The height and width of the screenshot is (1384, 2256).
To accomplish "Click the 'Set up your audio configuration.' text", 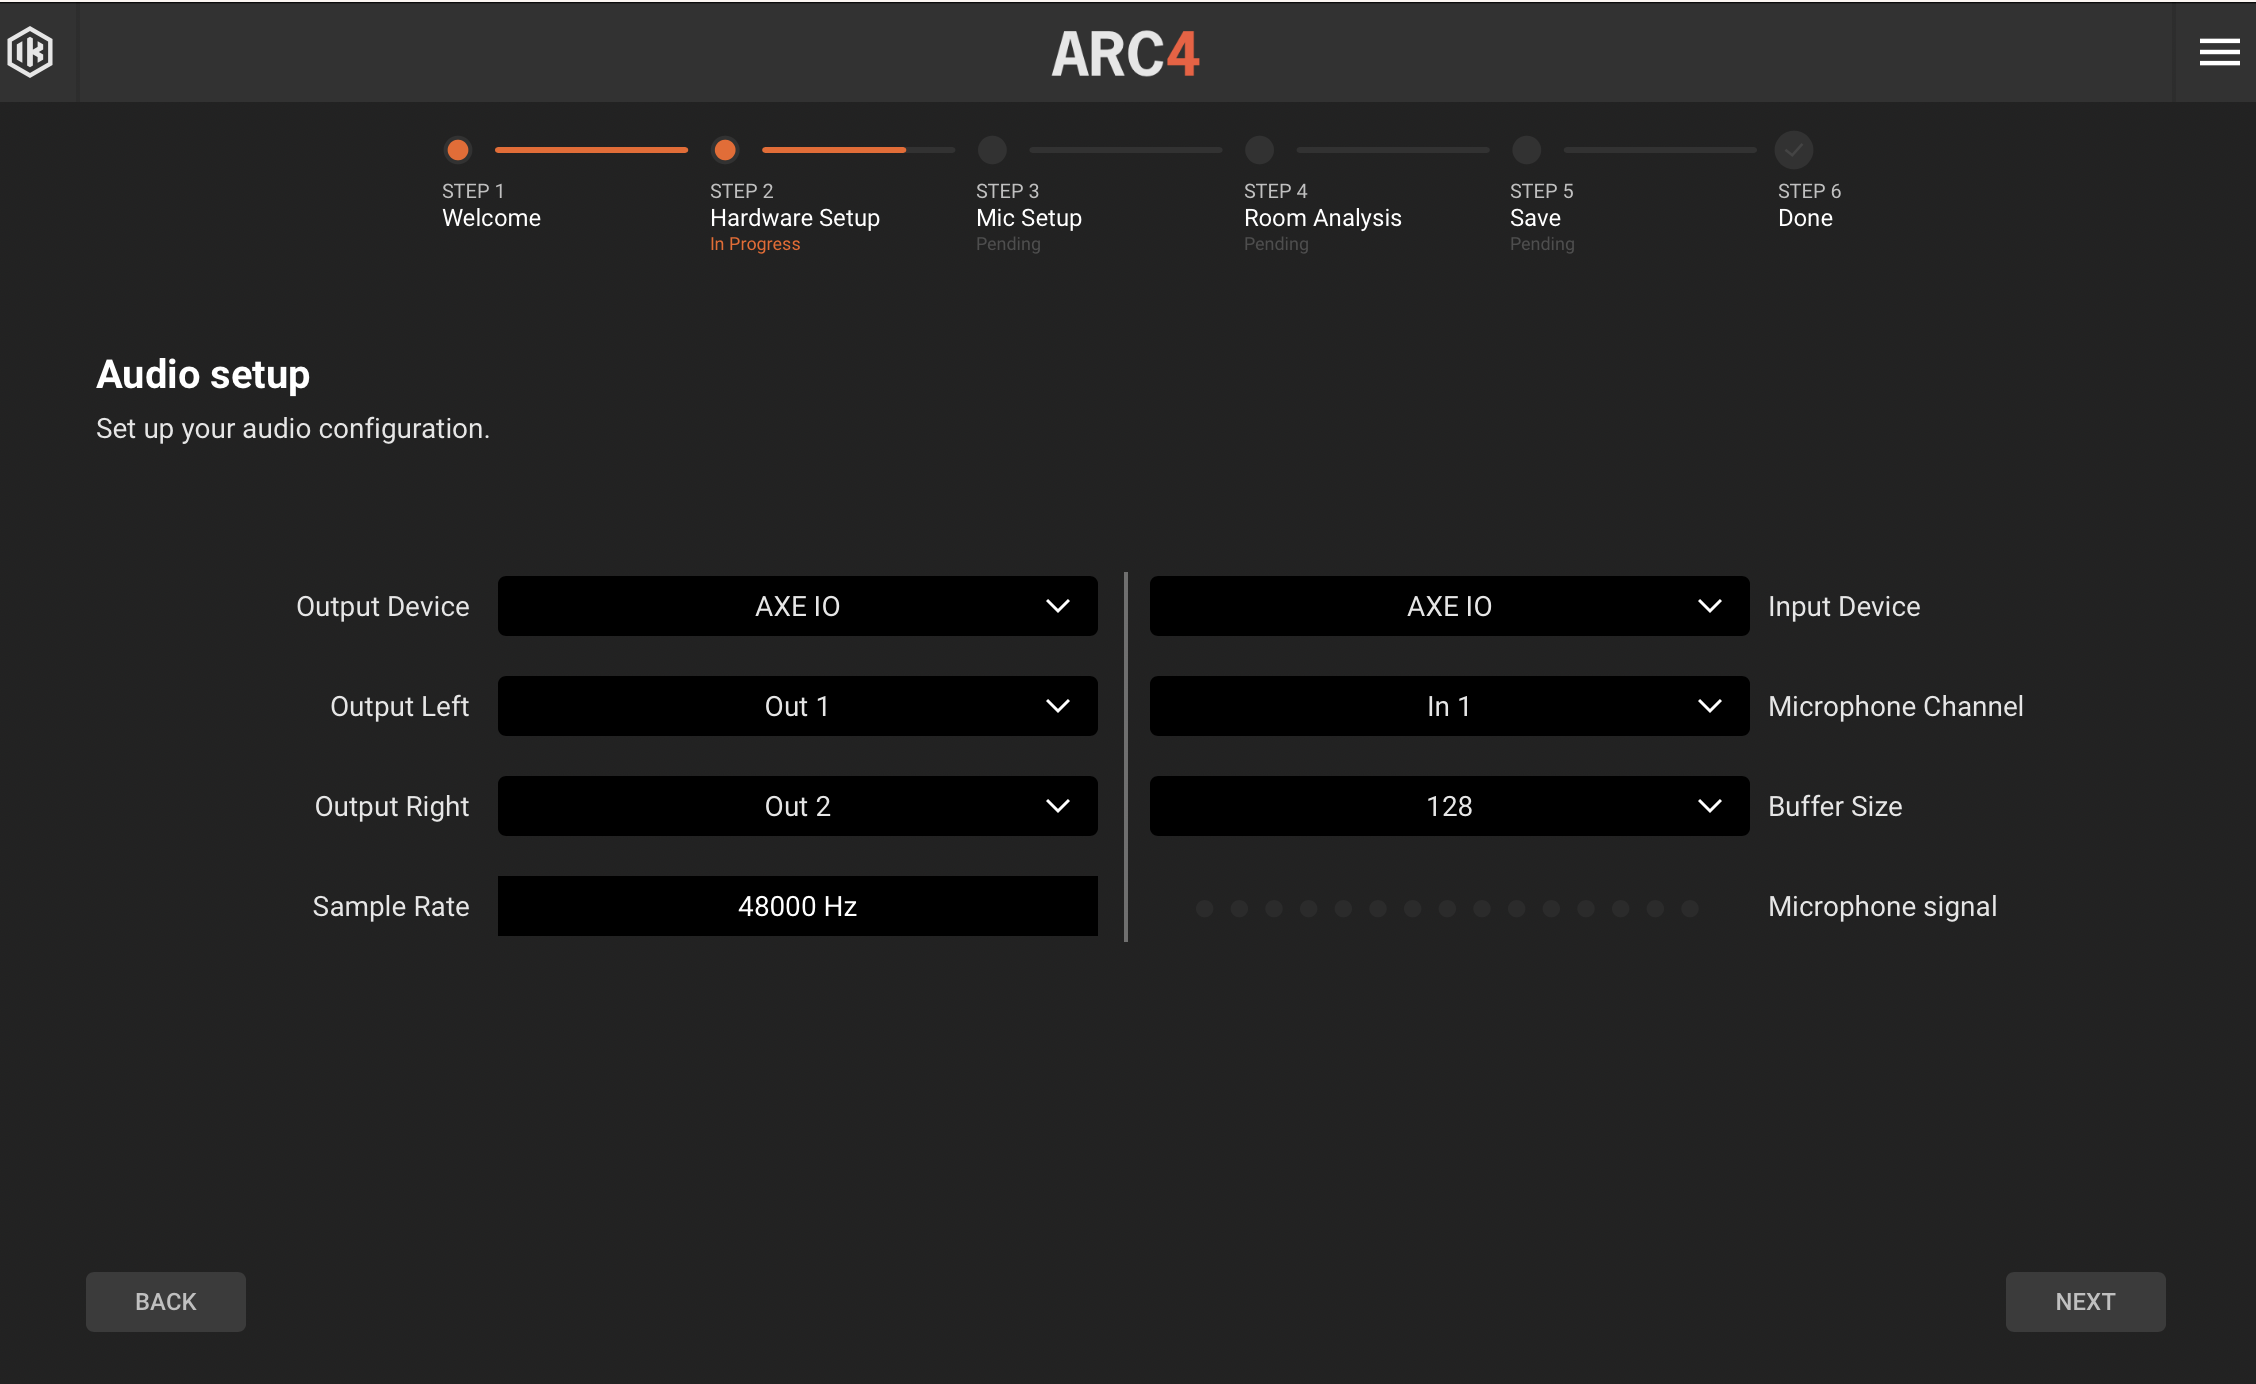I will pyautogui.click(x=293, y=429).
